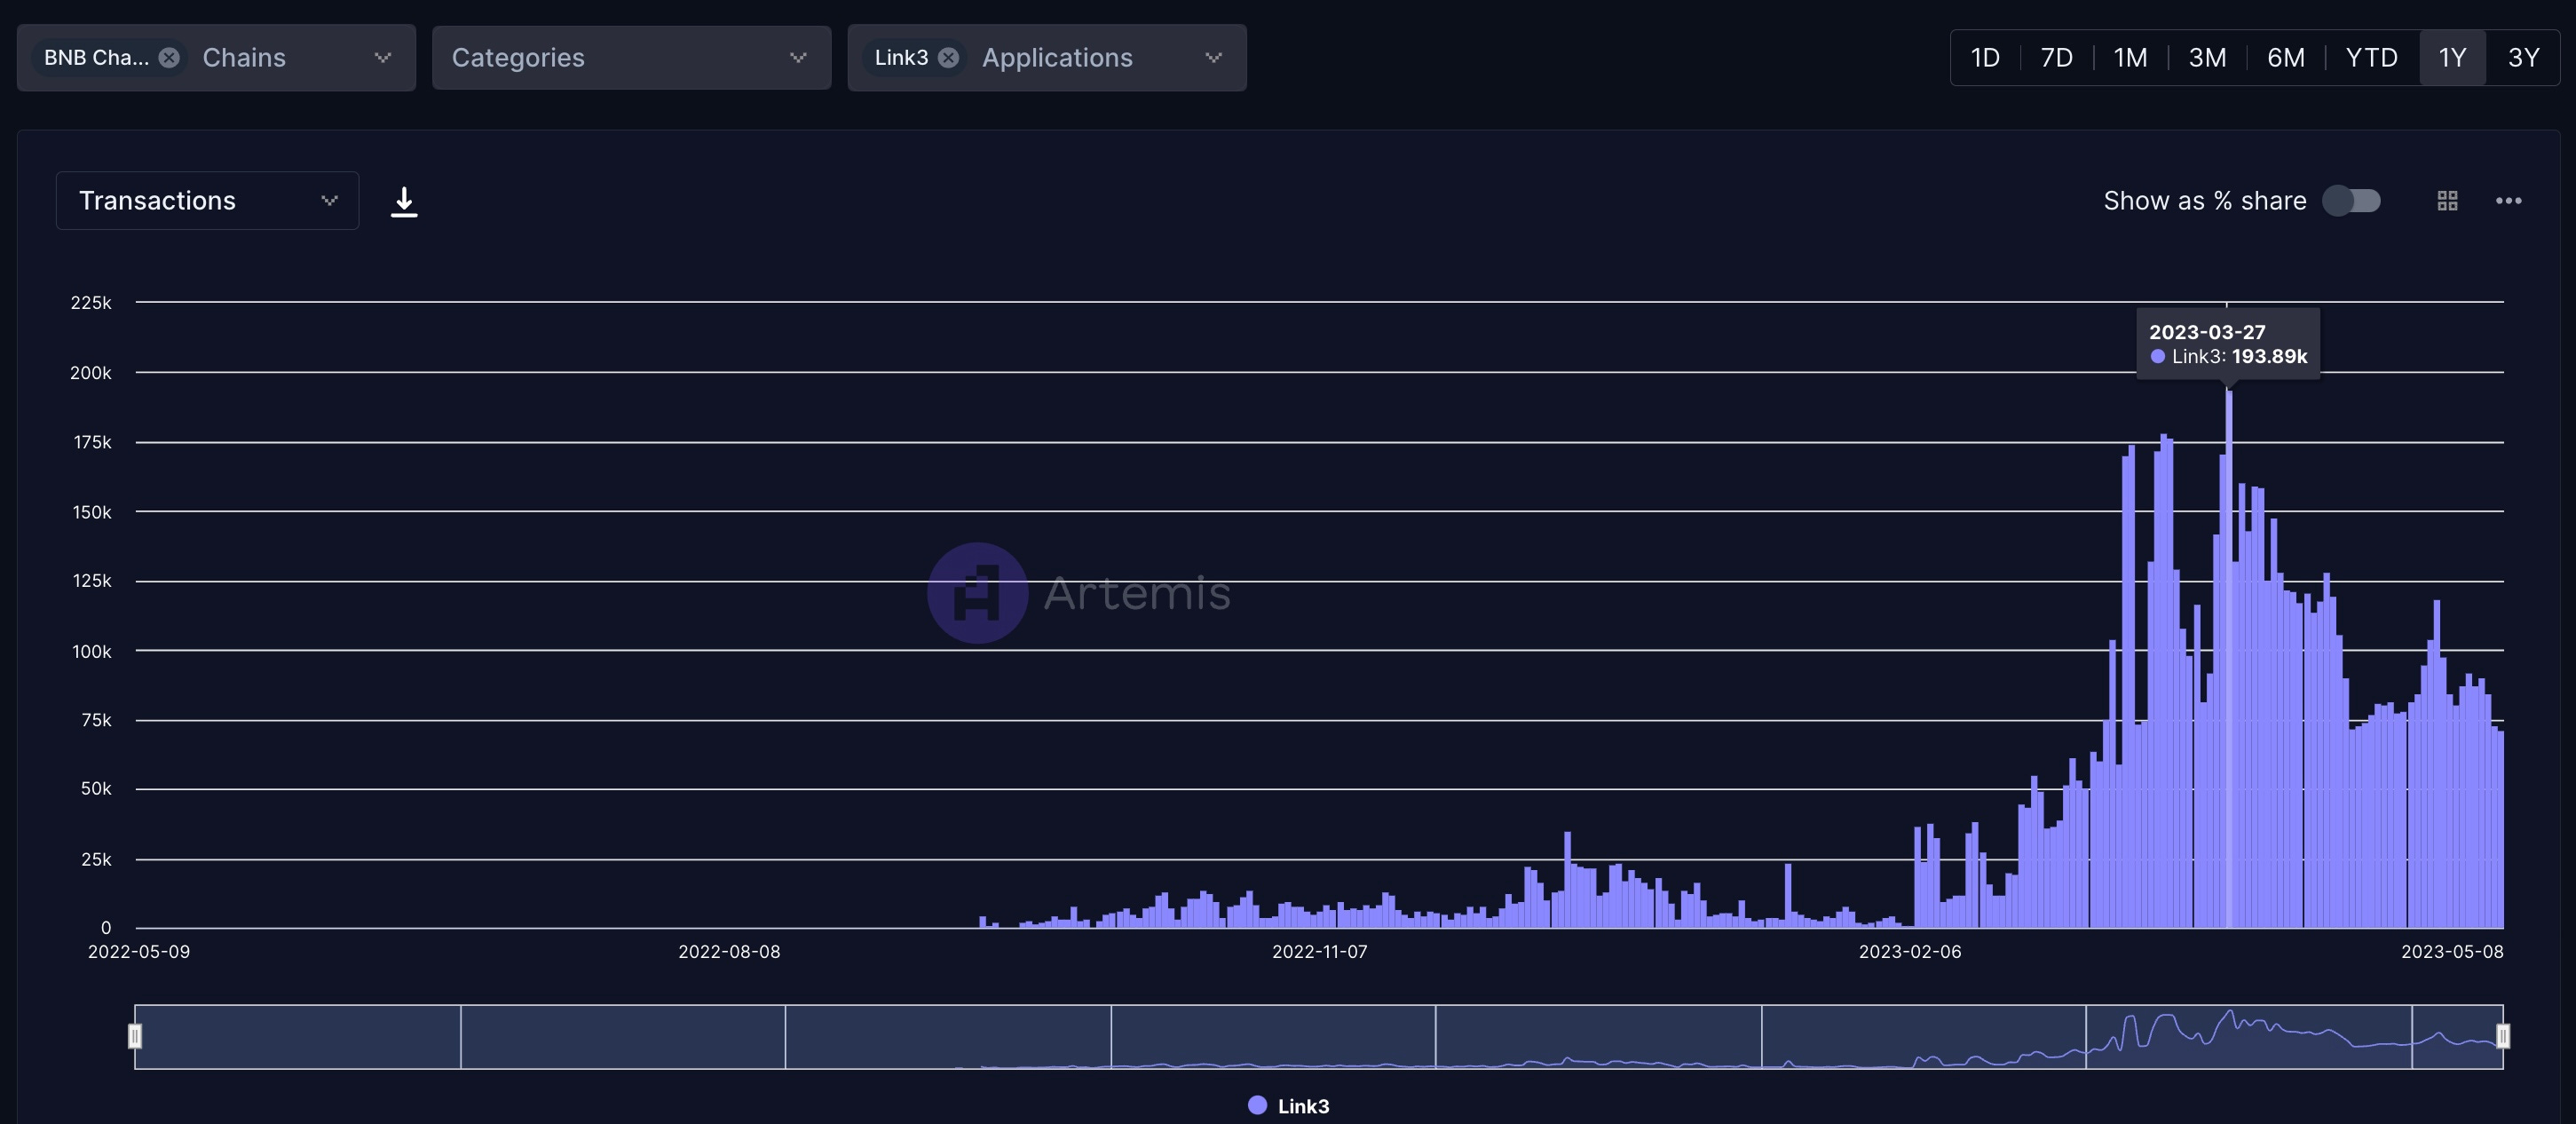Select the 1D time range
The image size is (2576, 1124).
point(1985,58)
